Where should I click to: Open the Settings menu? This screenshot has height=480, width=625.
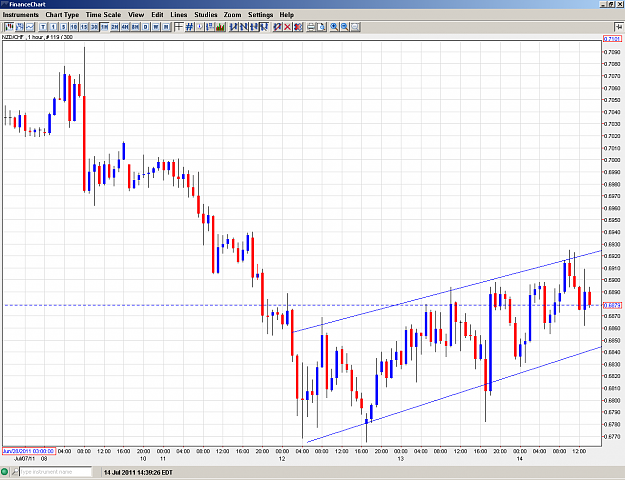(x=261, y=15)
